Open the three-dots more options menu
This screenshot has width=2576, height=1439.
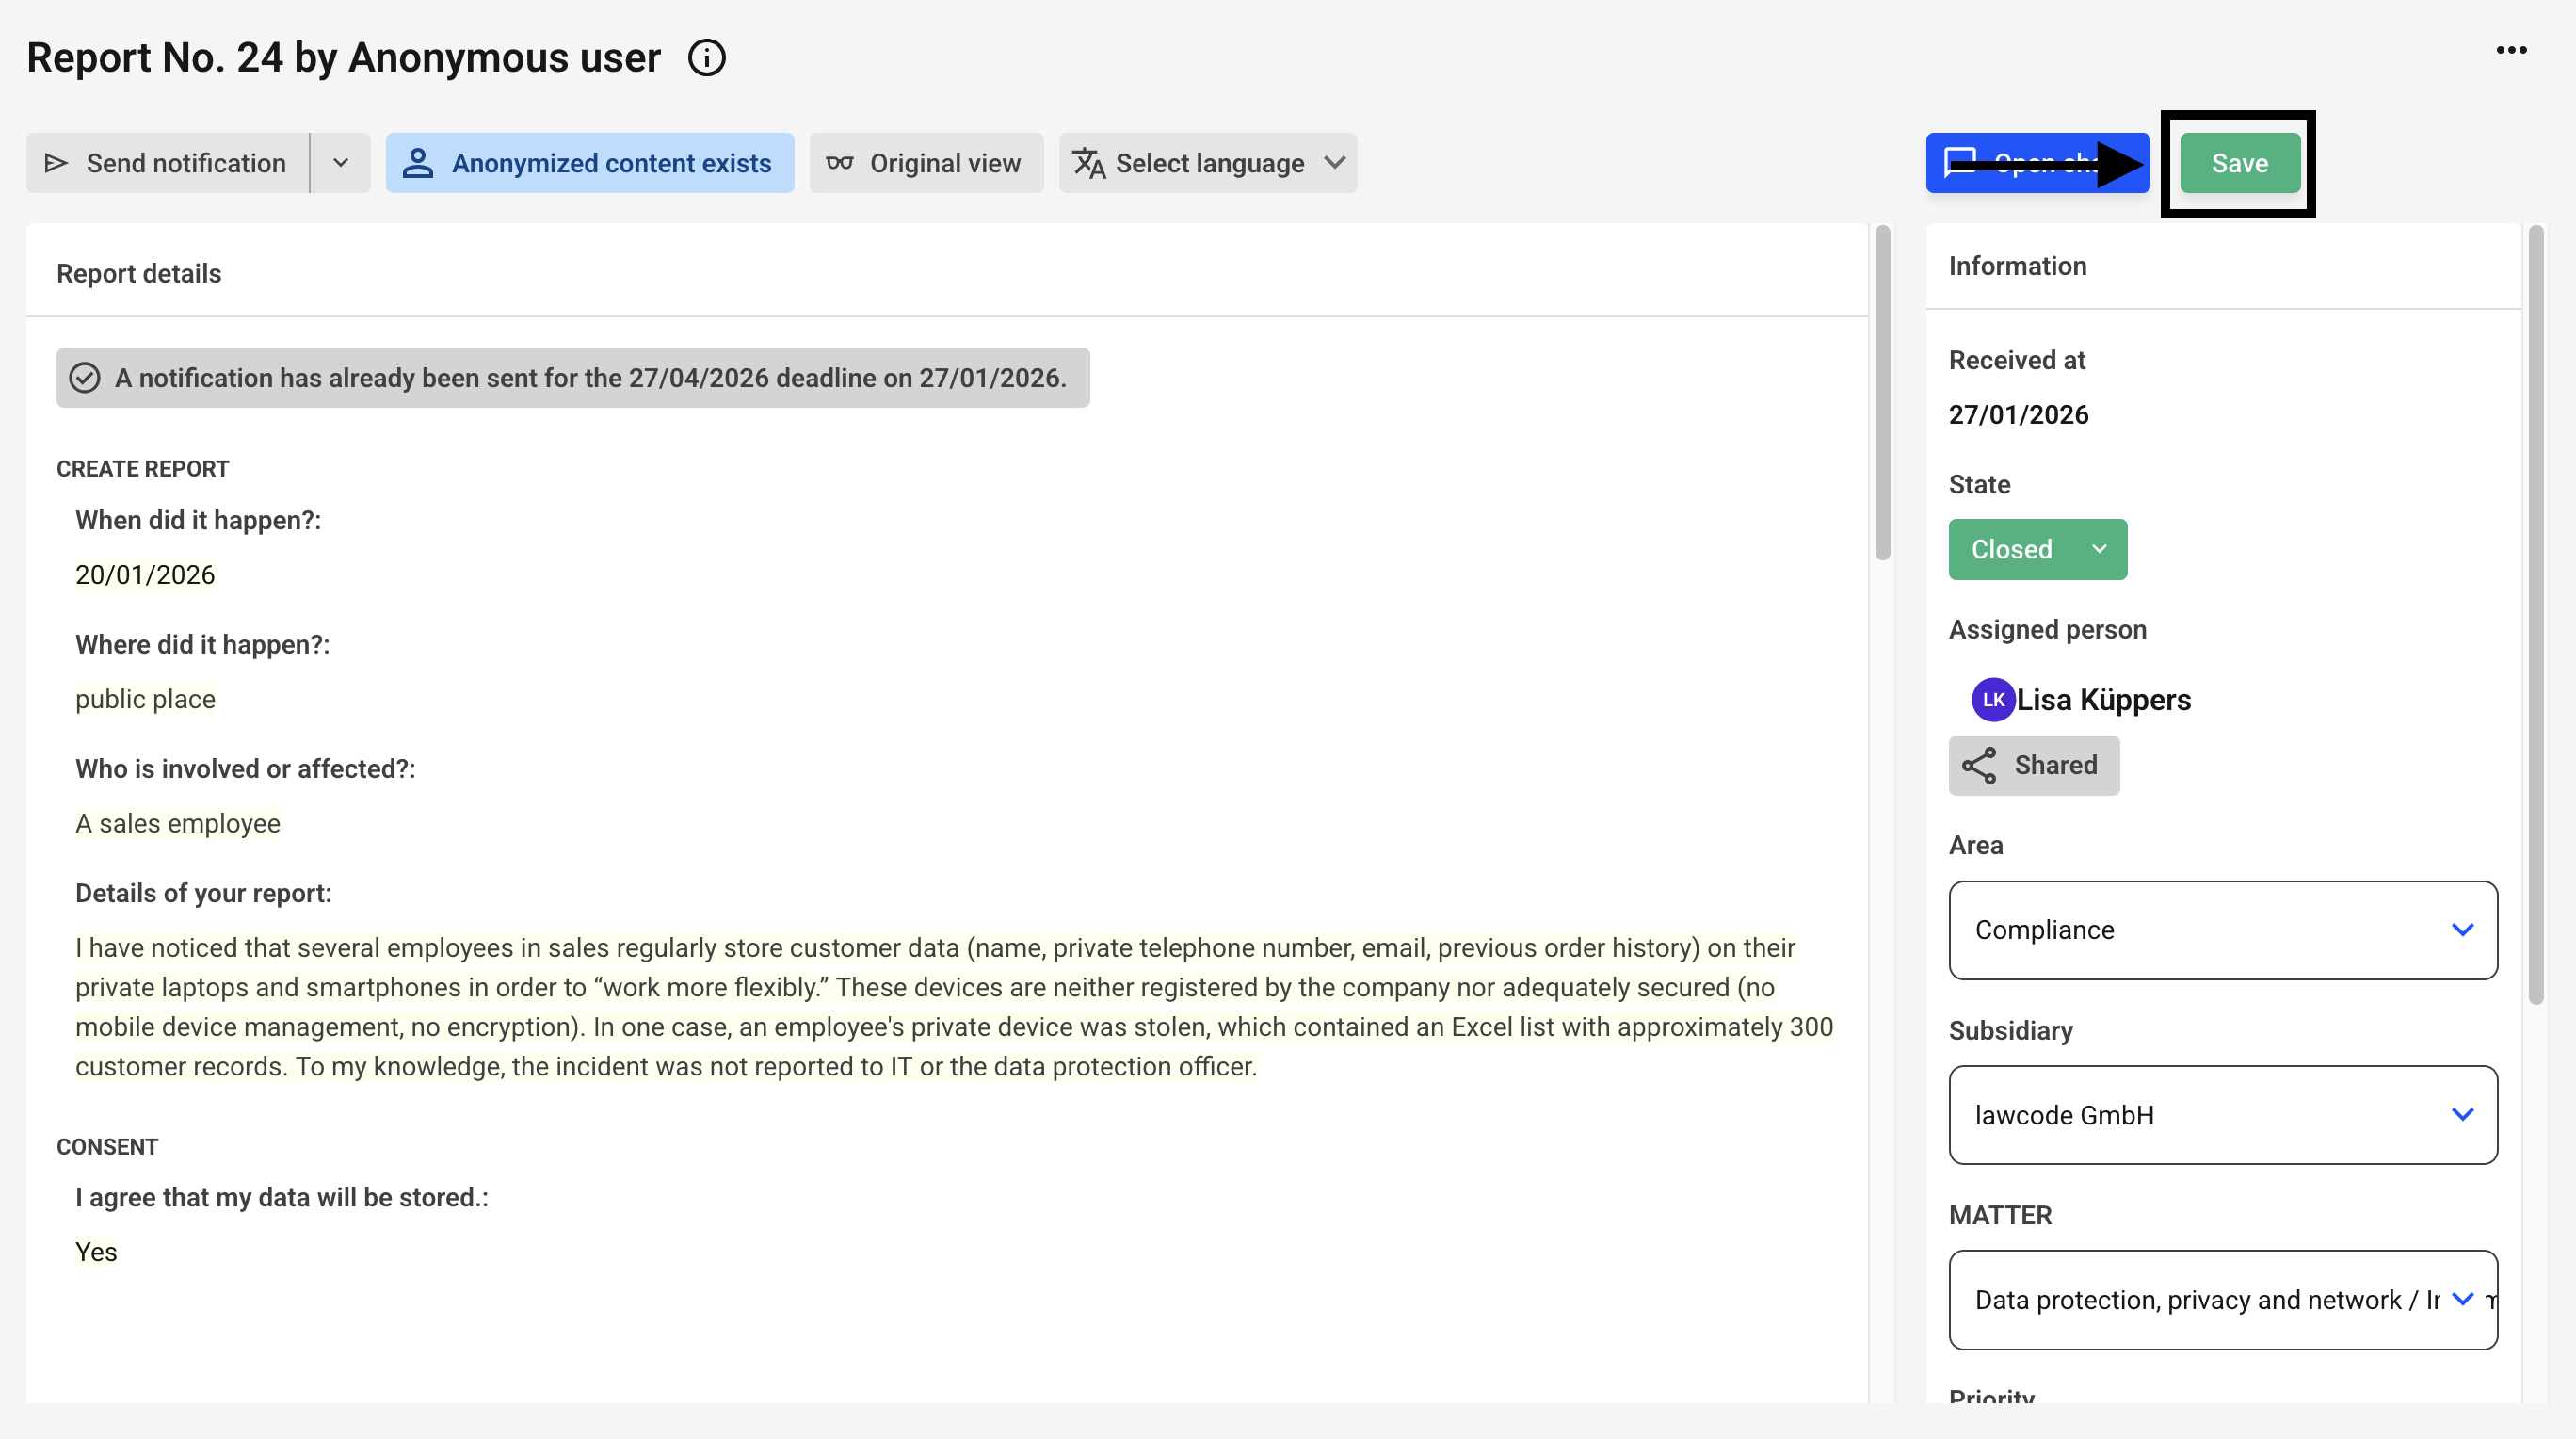(2510, 50)
